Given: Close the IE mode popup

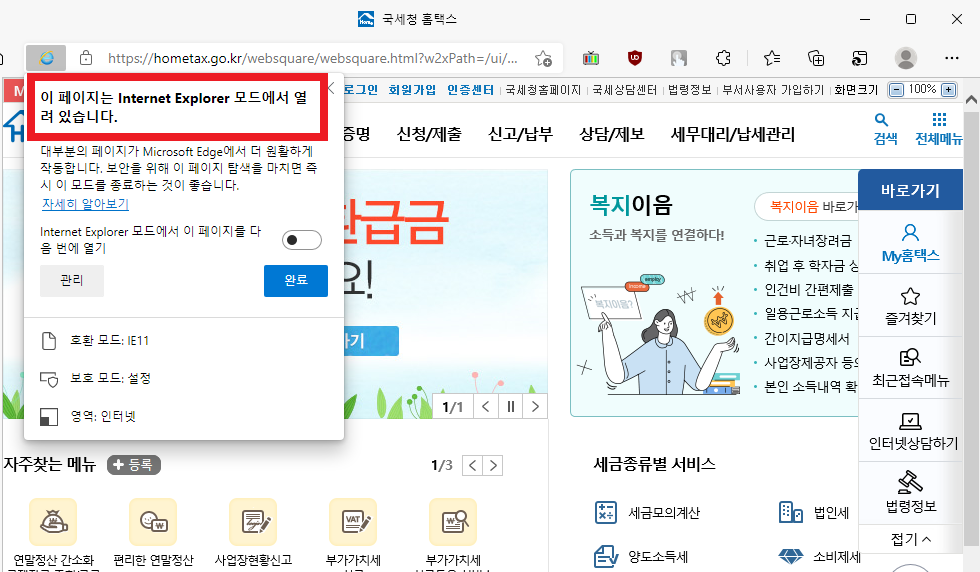Looking at the screenshot, I should (x=332, y=89).
